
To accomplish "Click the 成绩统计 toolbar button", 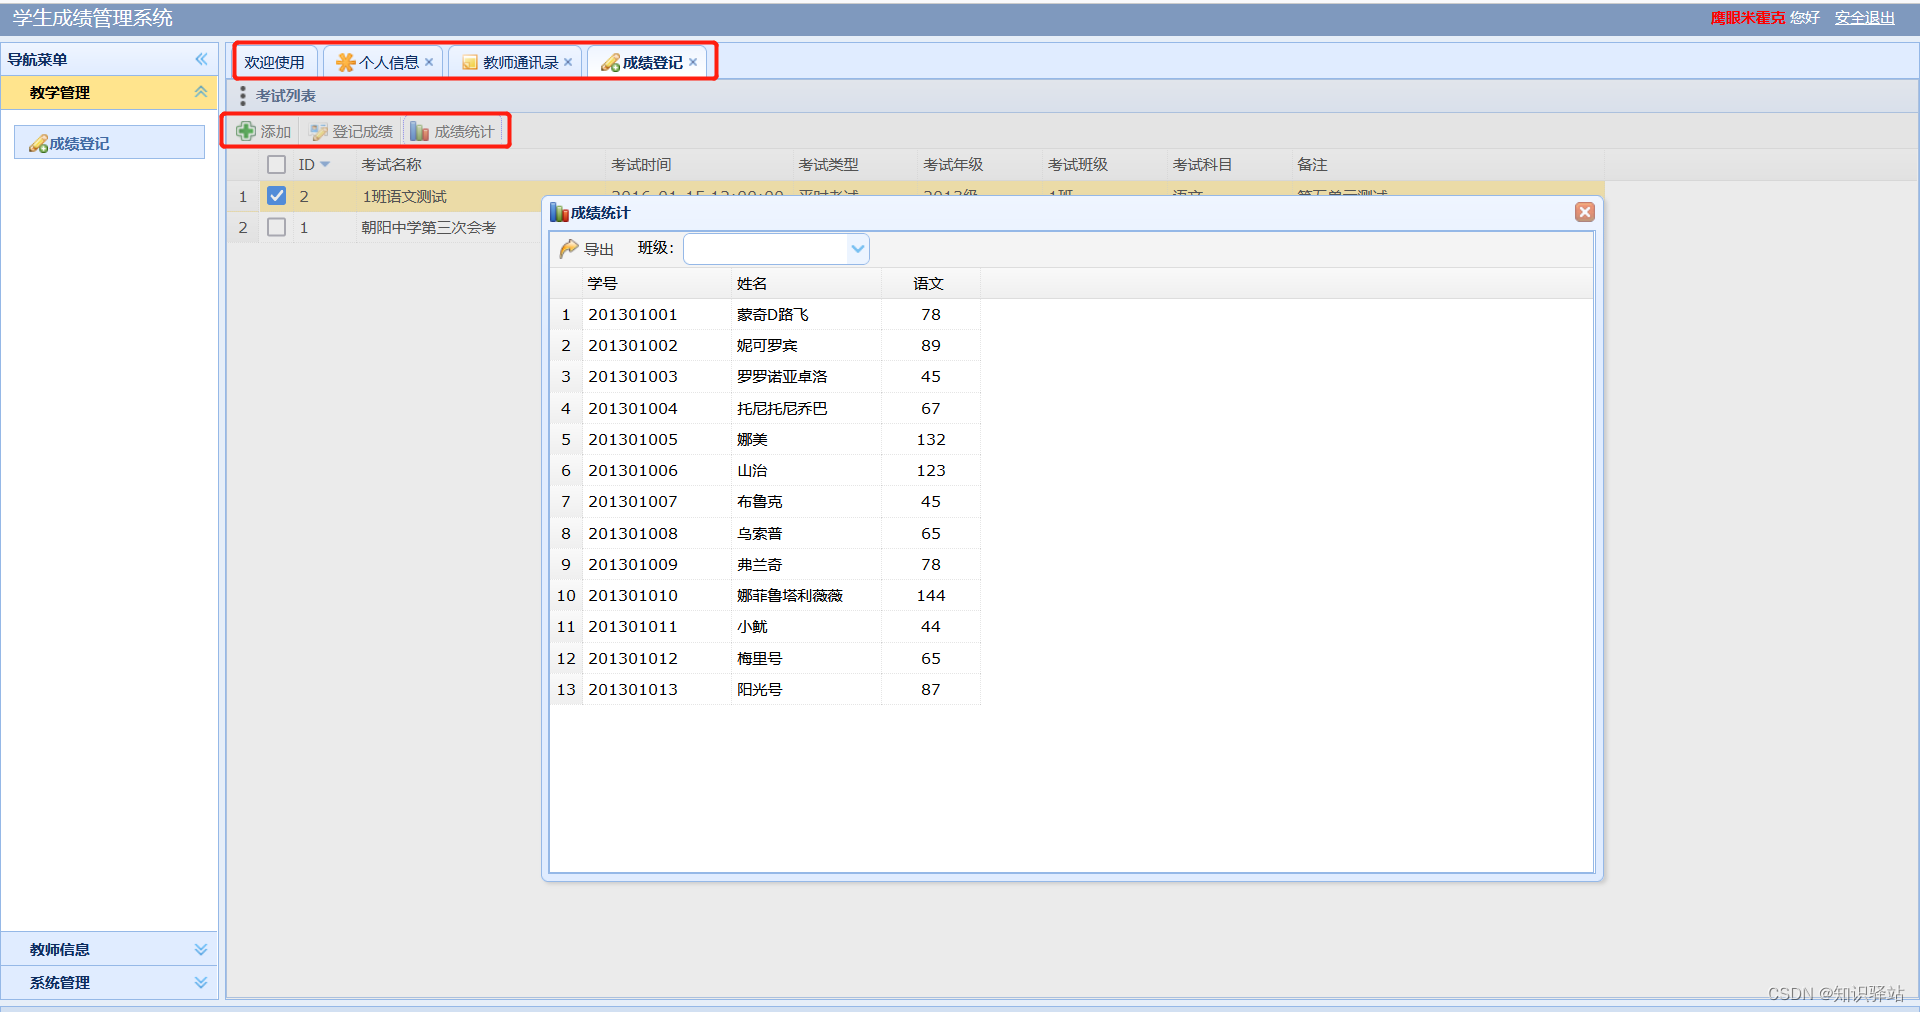I will [x=453, y=131].
